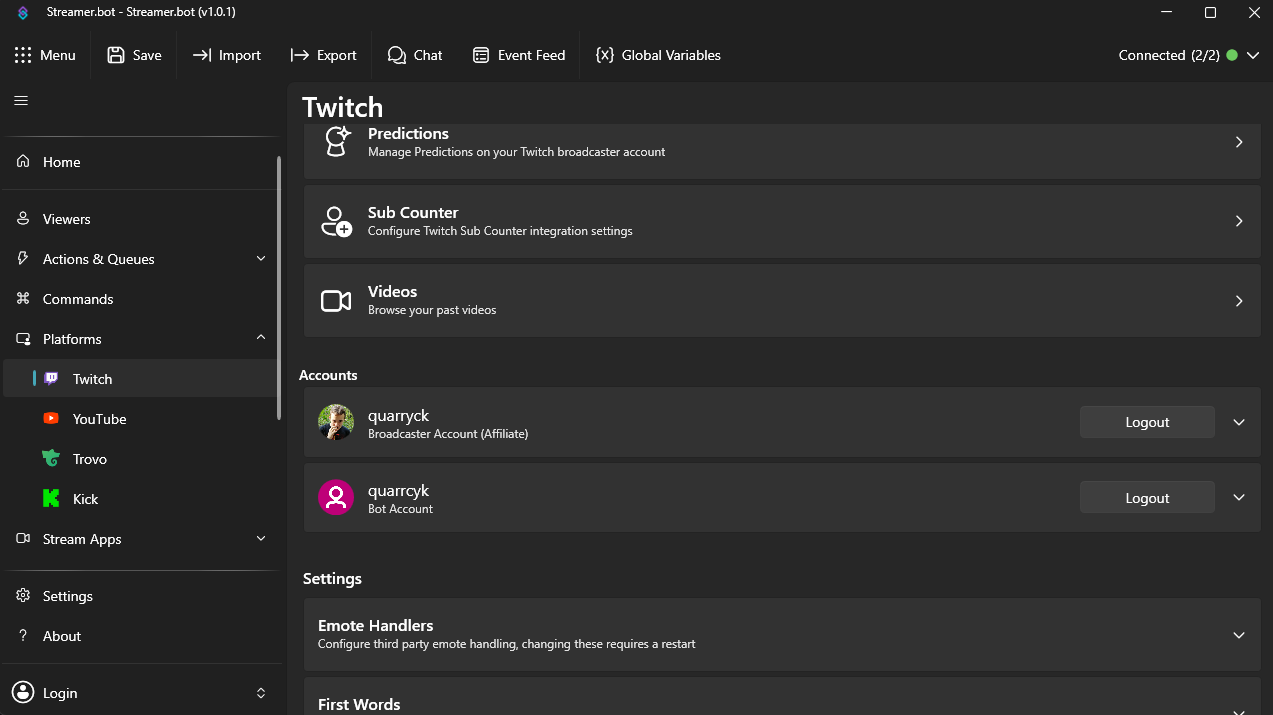Select the YouTube icon in sidebar
Viewport: 1273px width, 715px height.
[x=51, y=419]
